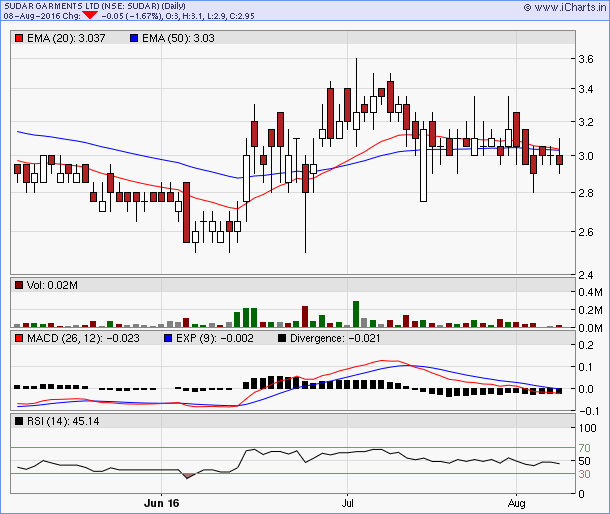610x514 pixels.
Task: Click the blue EMA (50) legend swatch
Action: tap(134, 38)
